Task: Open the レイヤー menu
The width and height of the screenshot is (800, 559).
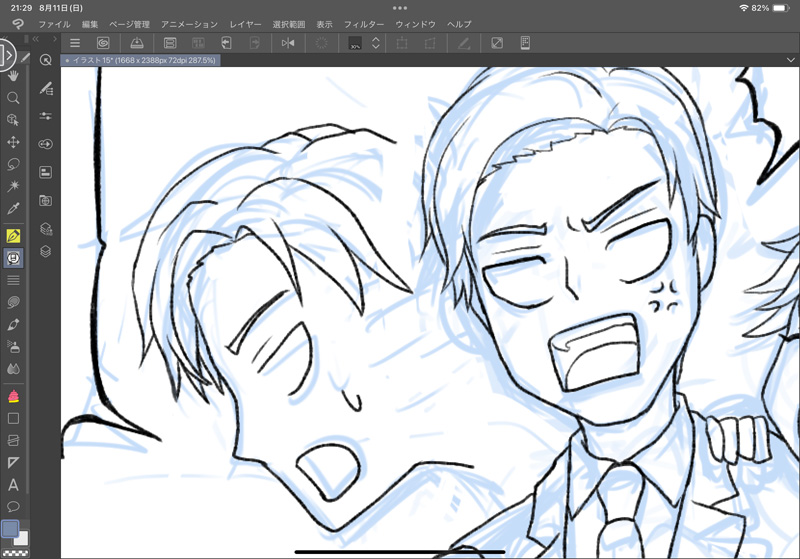Action: [x=245, y=23]
